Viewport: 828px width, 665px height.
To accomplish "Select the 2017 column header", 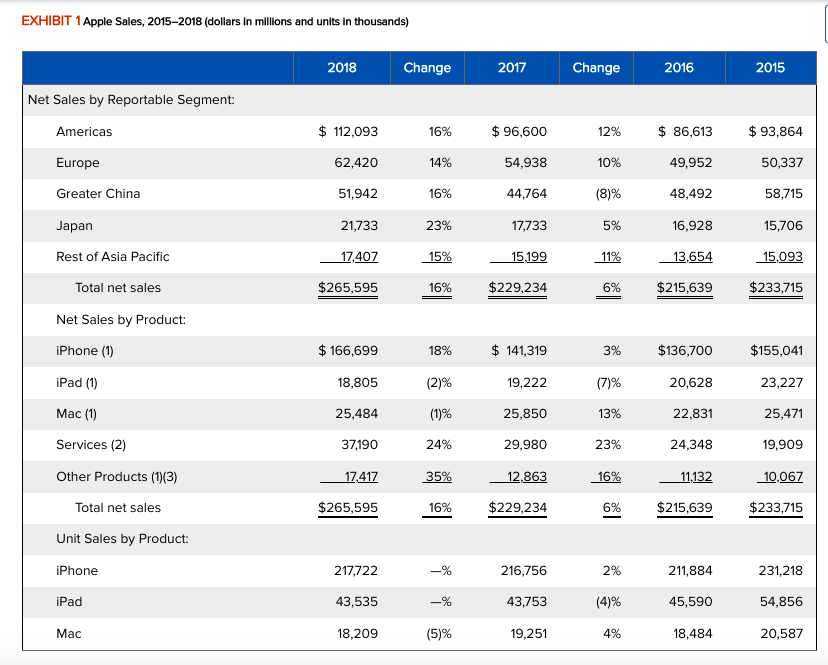I will coord(511,68).
